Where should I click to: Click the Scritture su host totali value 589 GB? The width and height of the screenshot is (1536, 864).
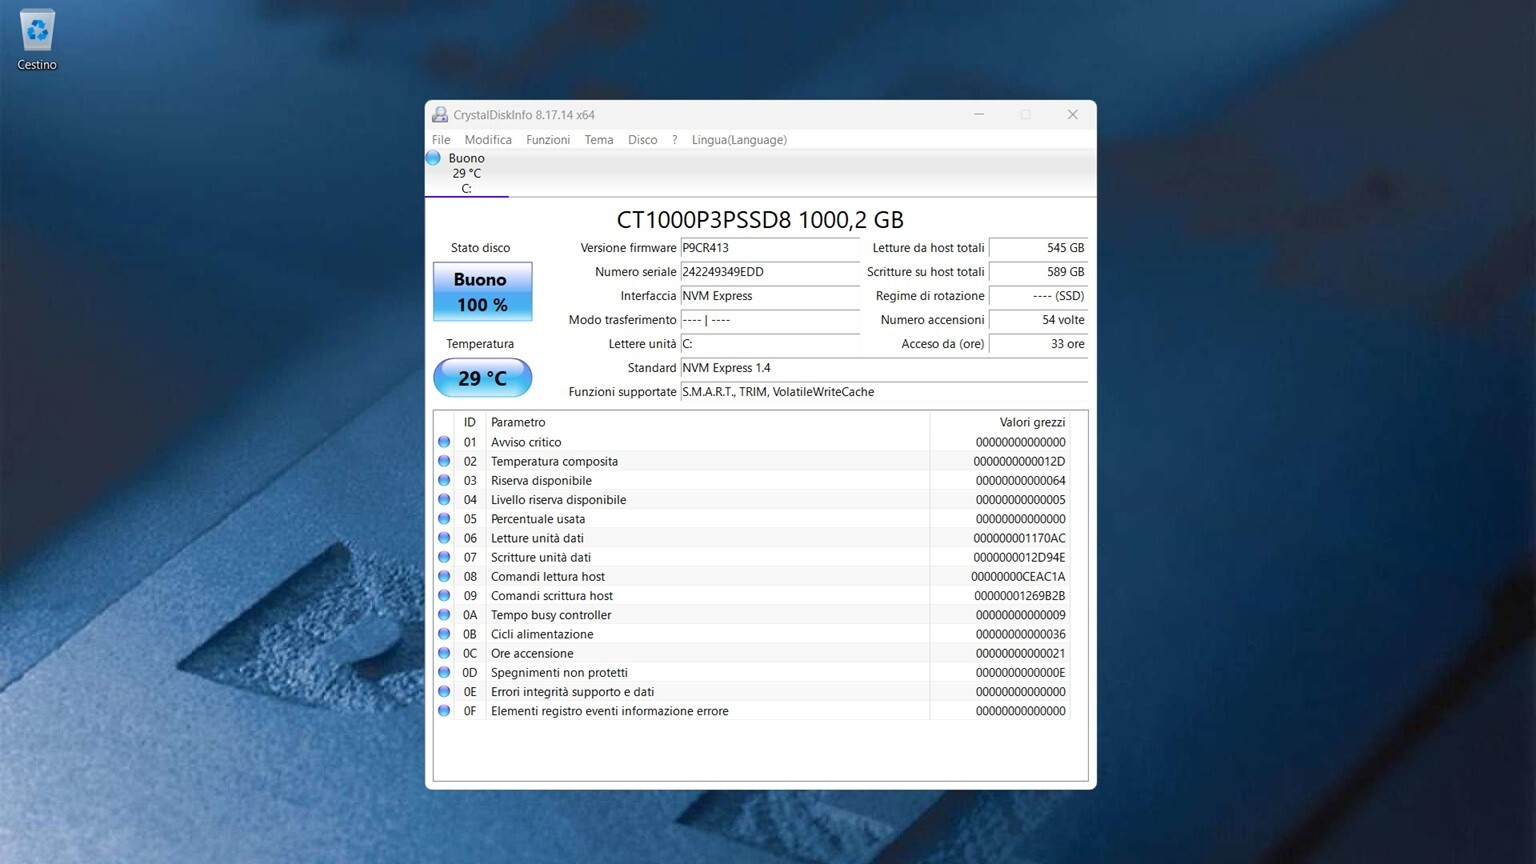[1038, 272]
